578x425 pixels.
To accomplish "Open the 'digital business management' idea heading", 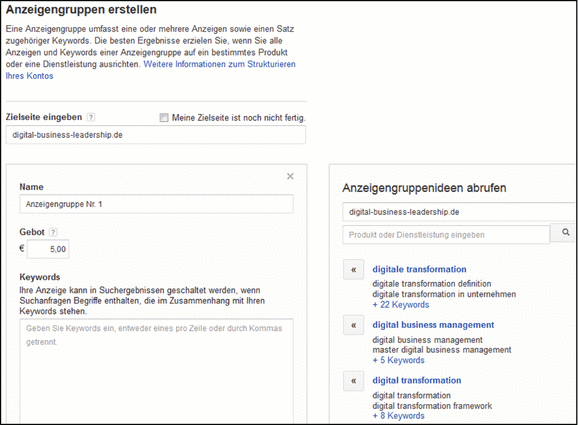I will pos(433,325).
